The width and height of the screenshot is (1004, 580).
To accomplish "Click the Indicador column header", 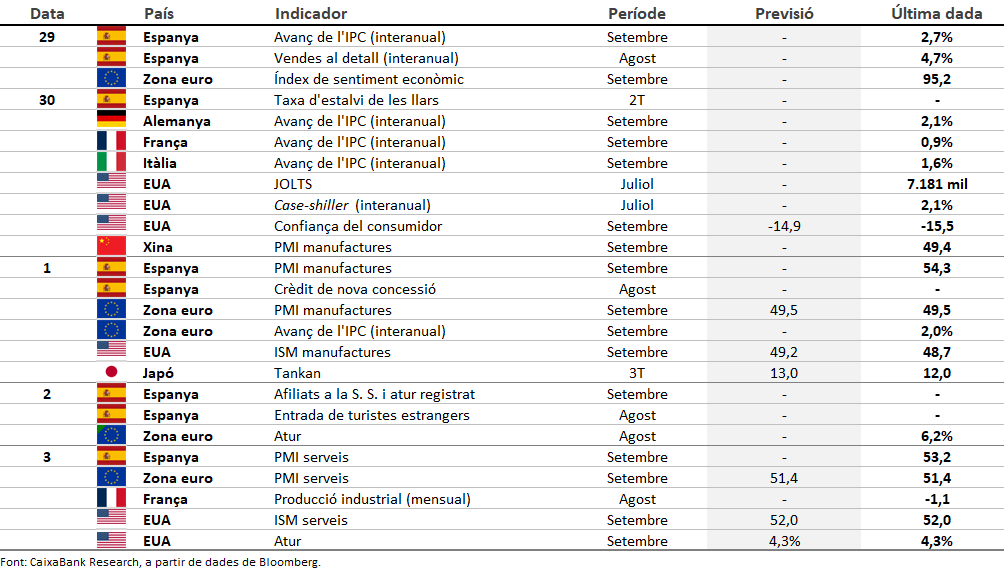I will click(x=311, y=14).
